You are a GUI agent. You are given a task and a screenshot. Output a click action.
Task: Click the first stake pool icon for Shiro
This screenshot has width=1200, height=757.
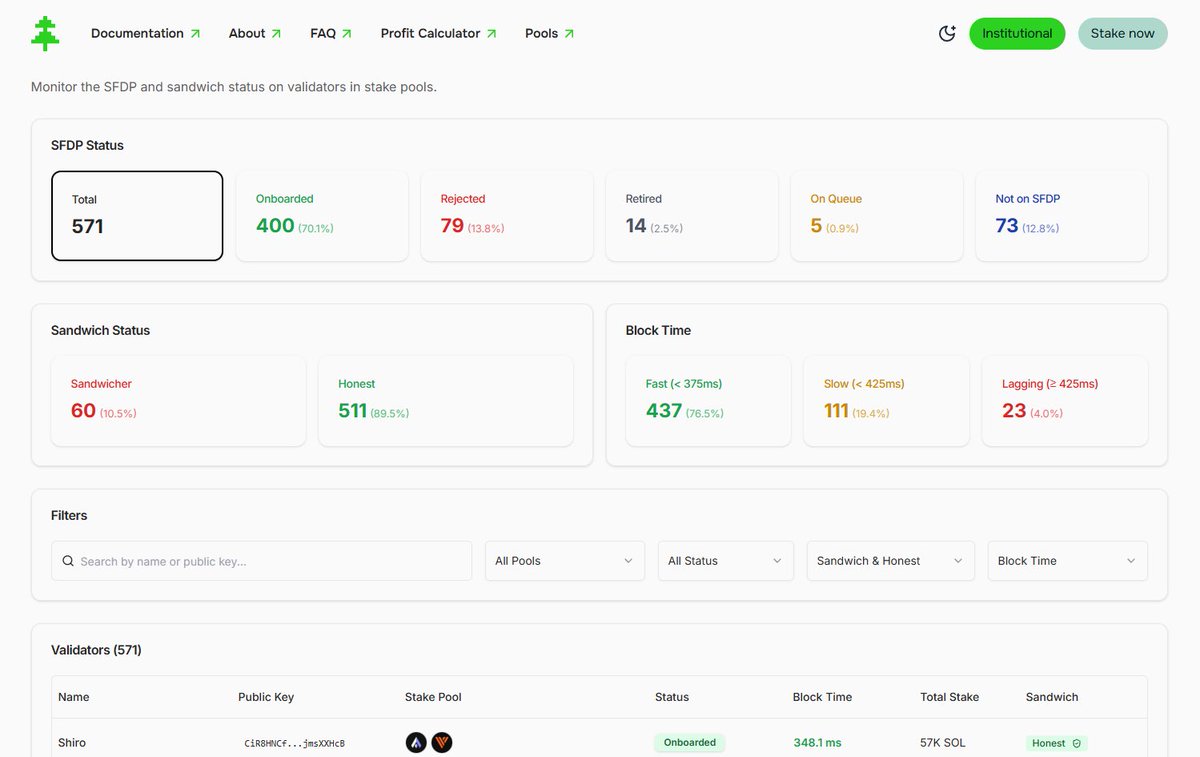(x=416, y=743)
